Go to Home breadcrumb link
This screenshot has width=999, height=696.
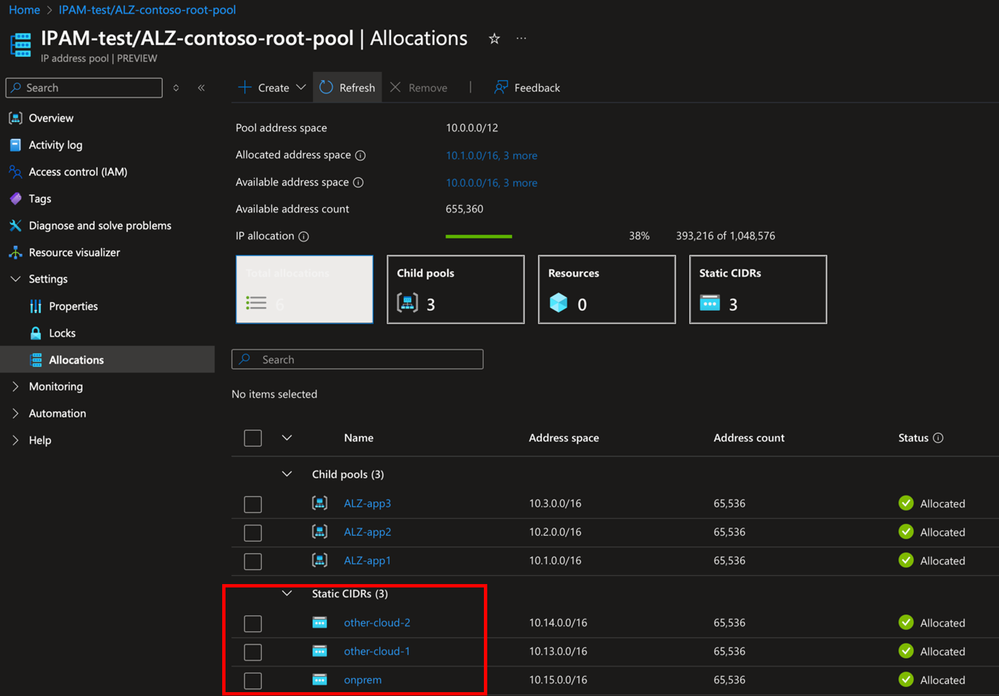click(24, 10)
